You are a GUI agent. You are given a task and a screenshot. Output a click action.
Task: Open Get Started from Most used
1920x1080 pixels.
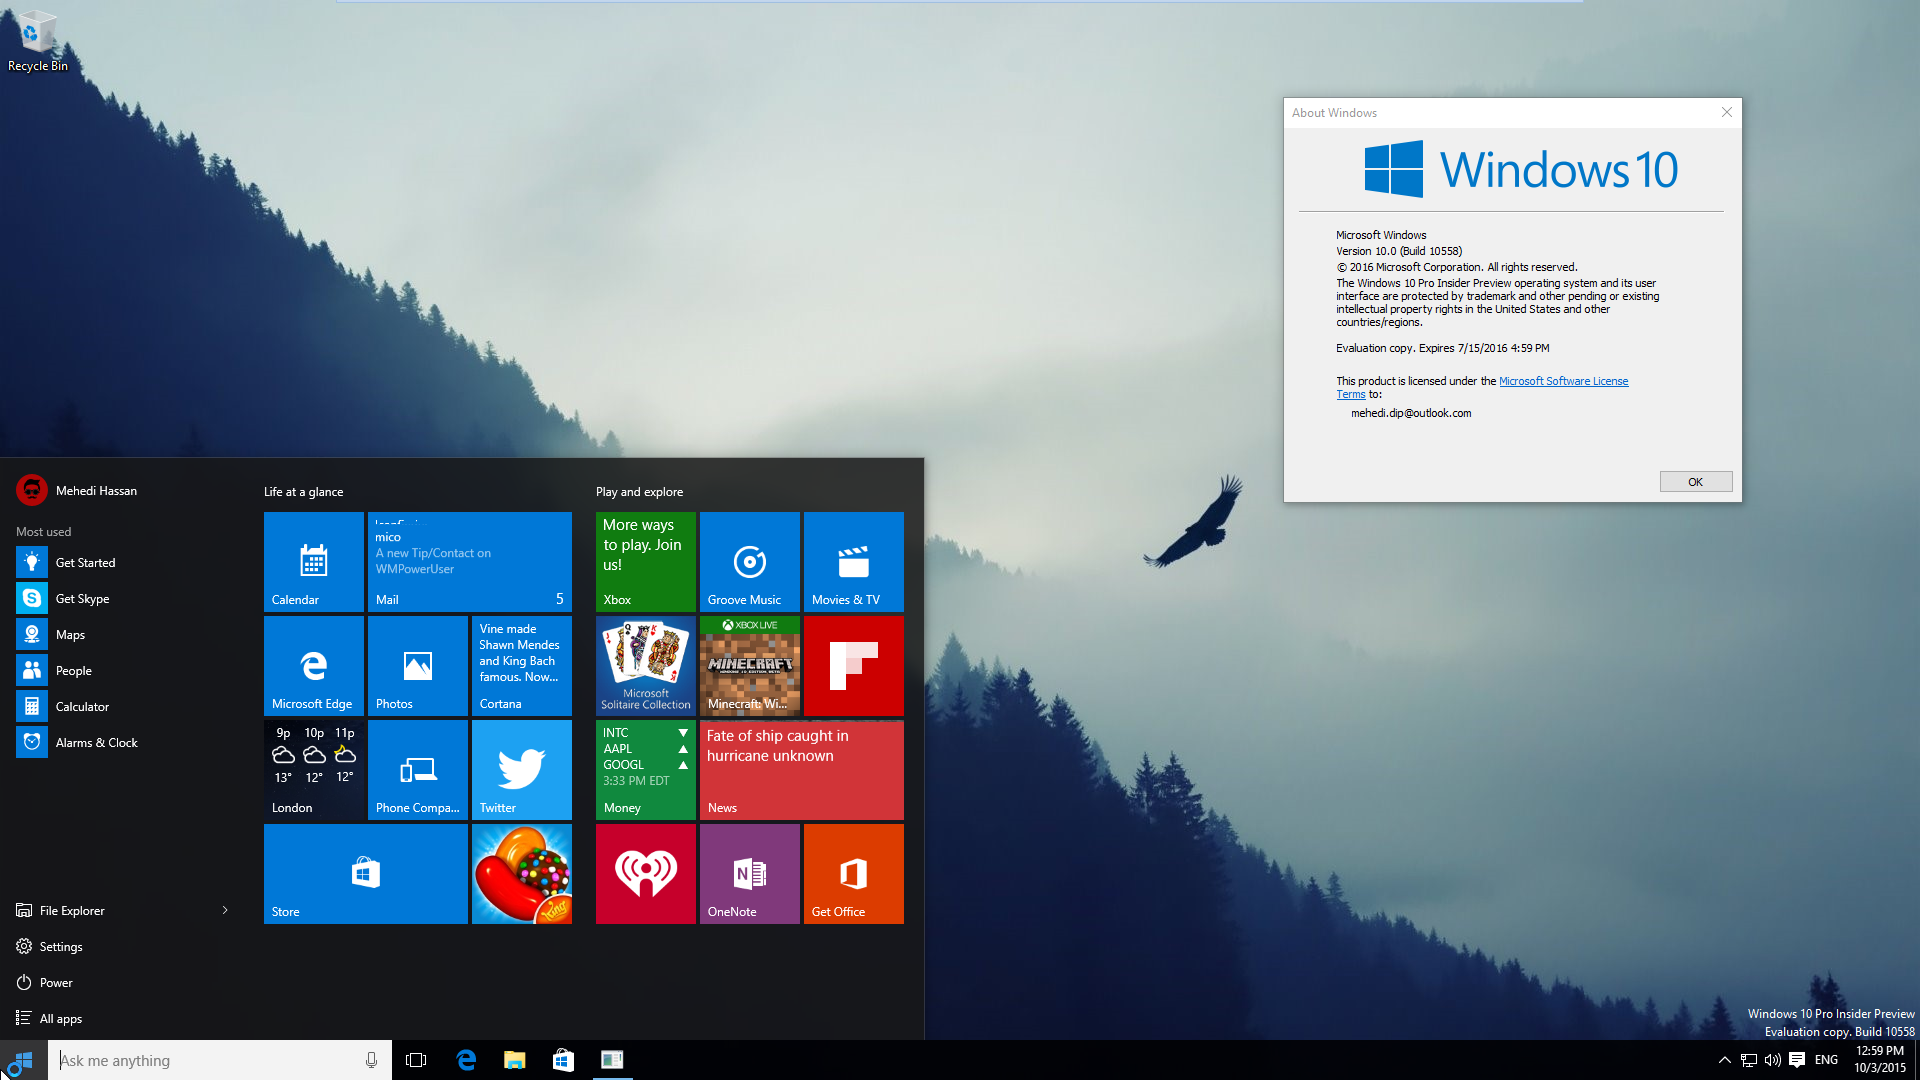point(124,562)
